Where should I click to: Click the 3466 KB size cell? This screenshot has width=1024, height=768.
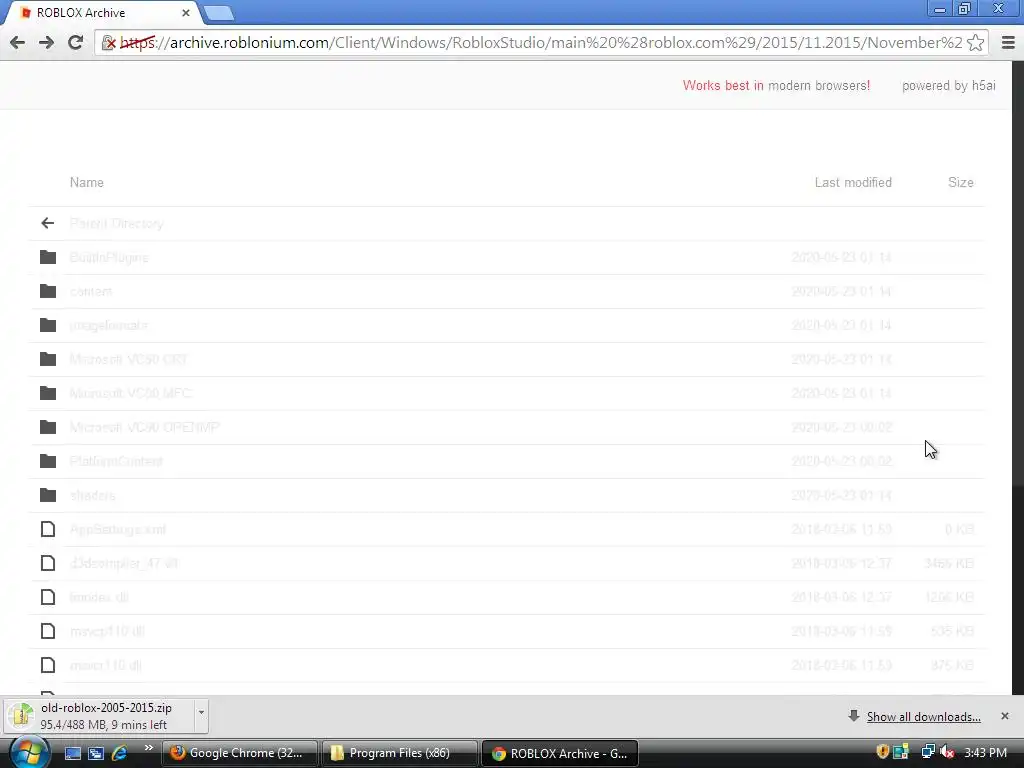point(949,563)
